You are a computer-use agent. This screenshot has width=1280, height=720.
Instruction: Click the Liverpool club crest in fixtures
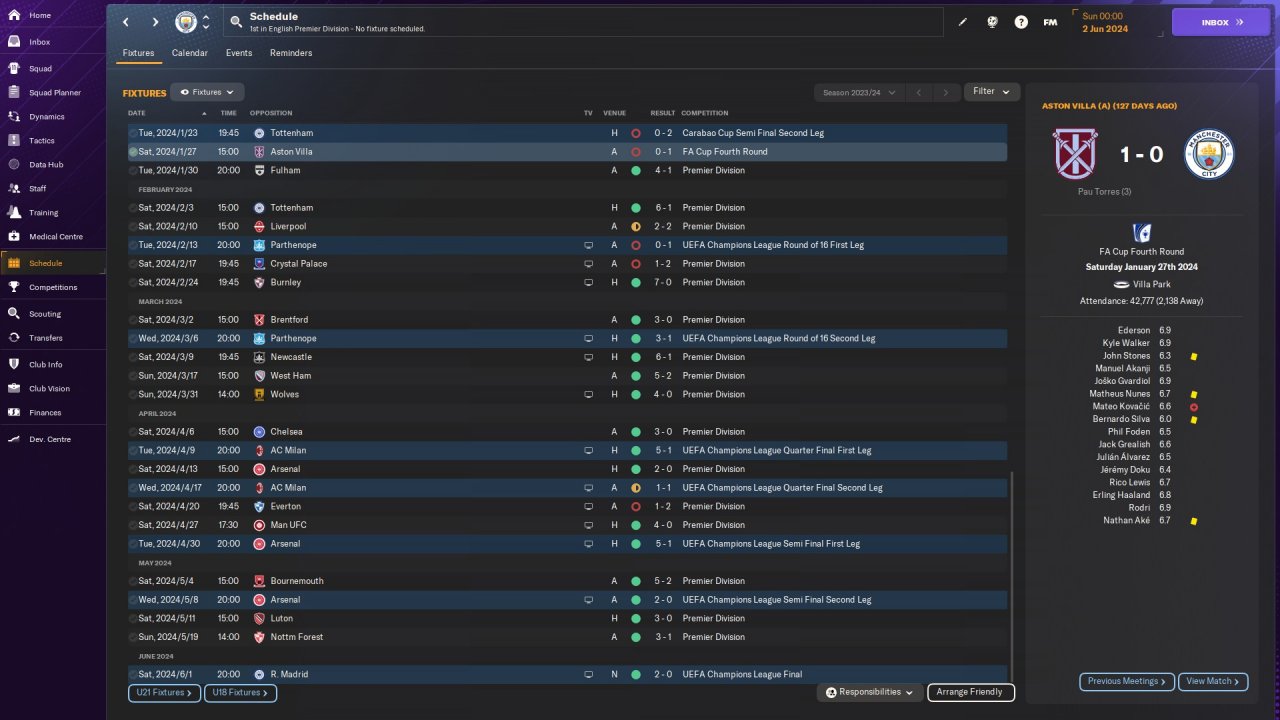click(x=259, y=226)
